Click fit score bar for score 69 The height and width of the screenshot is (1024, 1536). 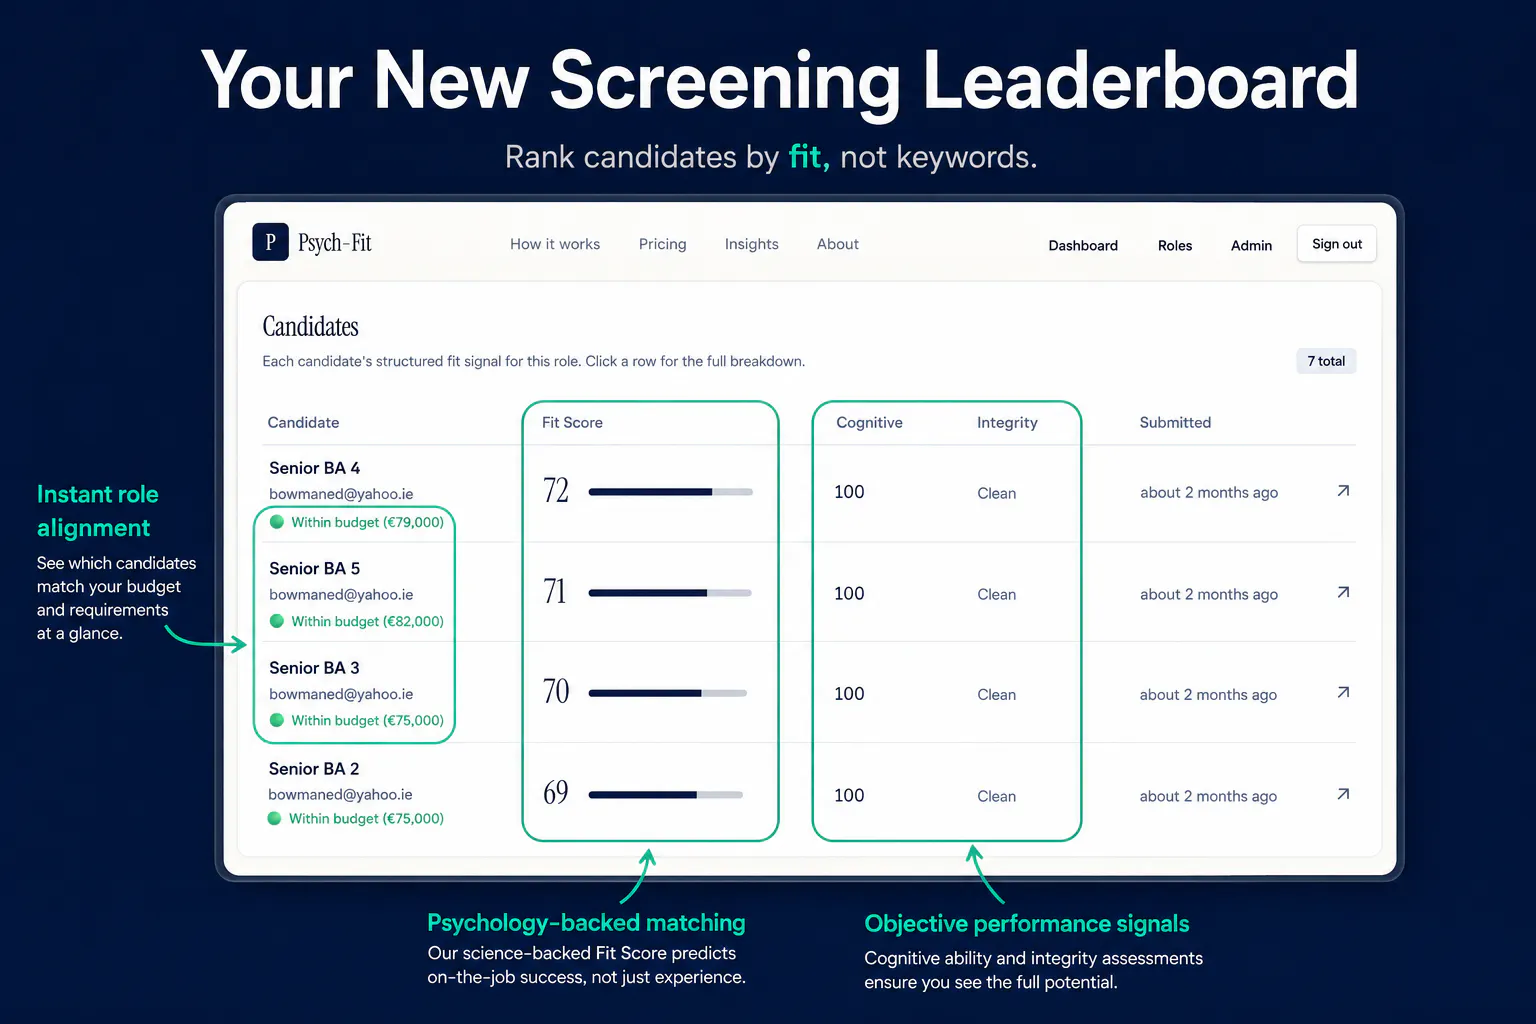coord(666,795)
